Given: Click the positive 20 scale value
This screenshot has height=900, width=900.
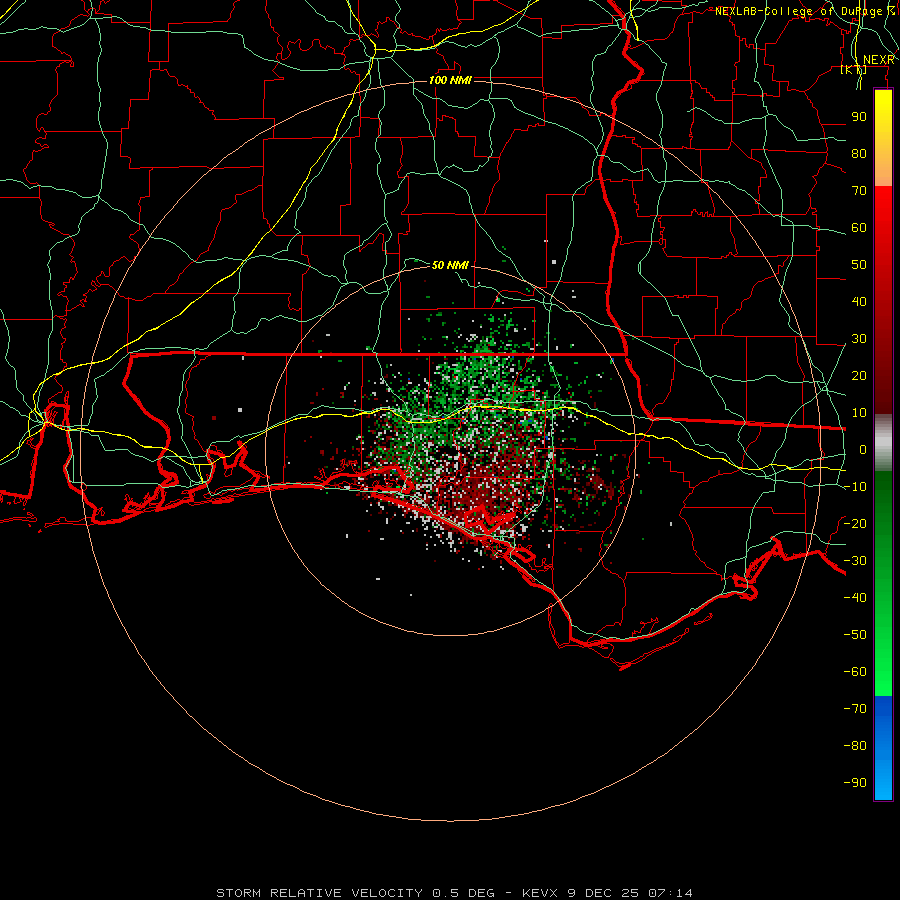Looking at the screenshot, I should [x=859, y=376].
